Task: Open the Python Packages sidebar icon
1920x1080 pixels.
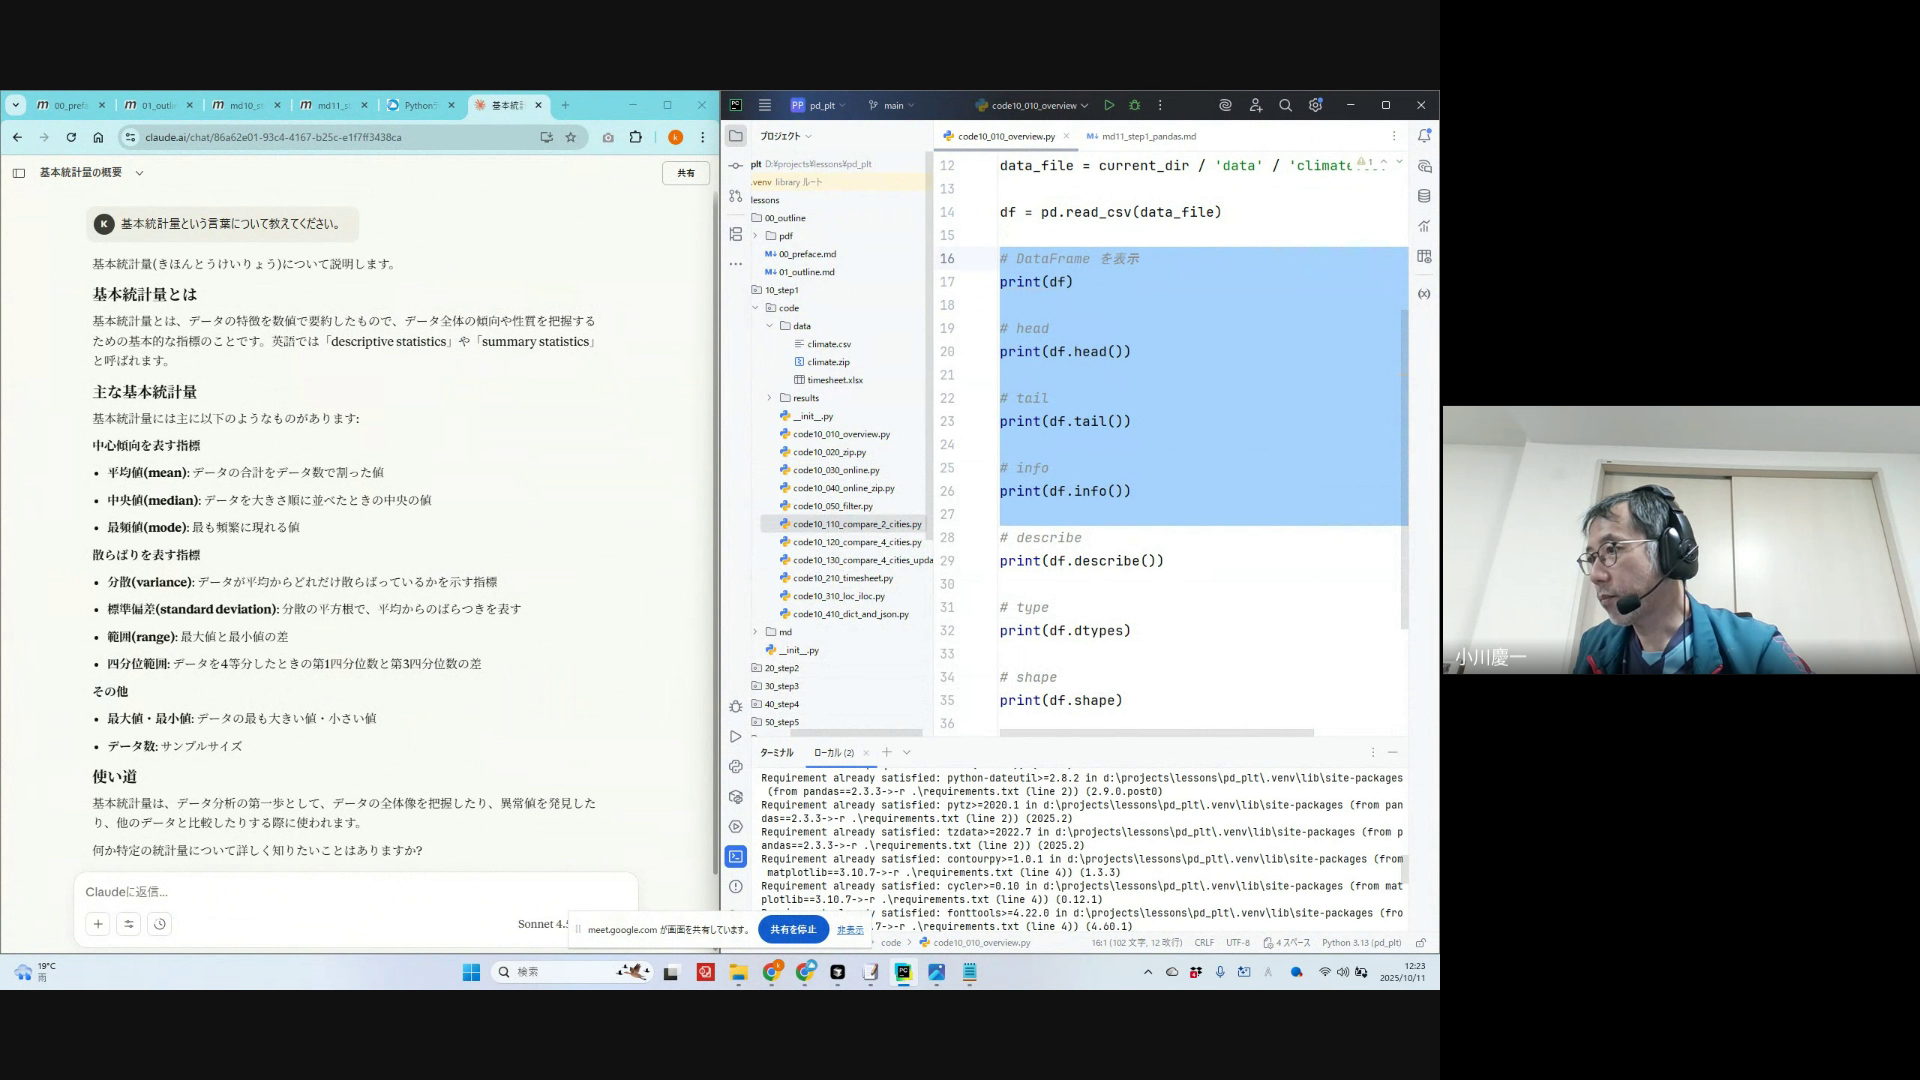Action: [736, 797]
